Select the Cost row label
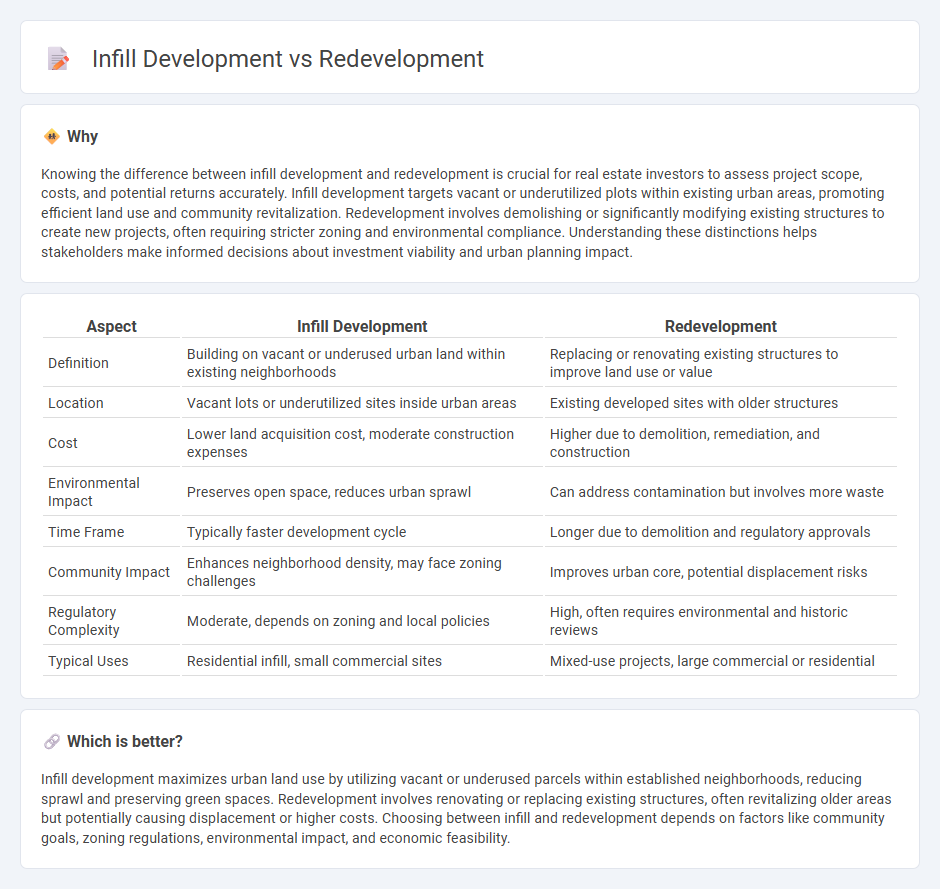 click(63, 443)
